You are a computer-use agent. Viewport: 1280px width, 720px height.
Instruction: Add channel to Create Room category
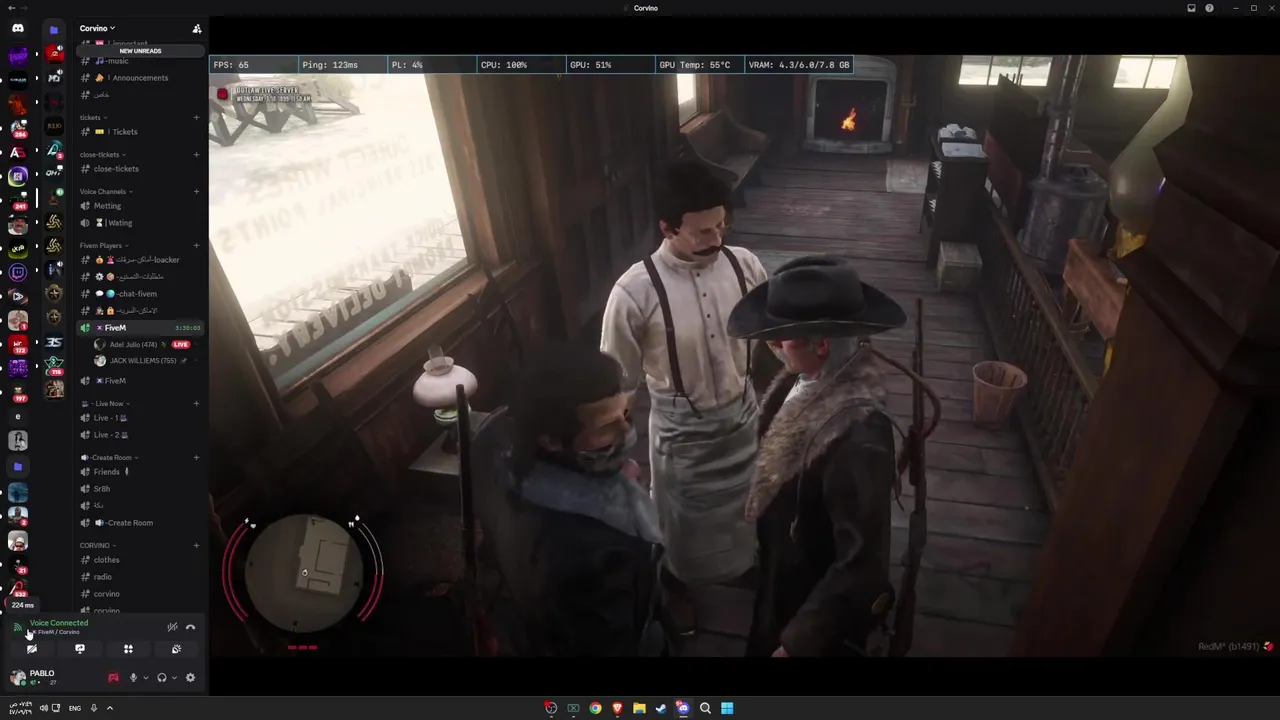(196, 457)
